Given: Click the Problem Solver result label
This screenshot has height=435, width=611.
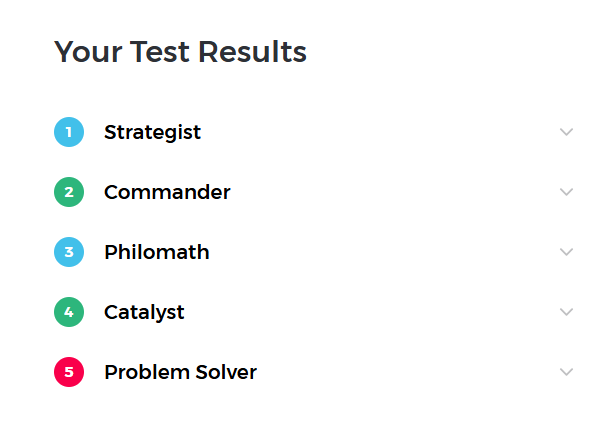Looking at the screenshot, I should click(180, 372).
